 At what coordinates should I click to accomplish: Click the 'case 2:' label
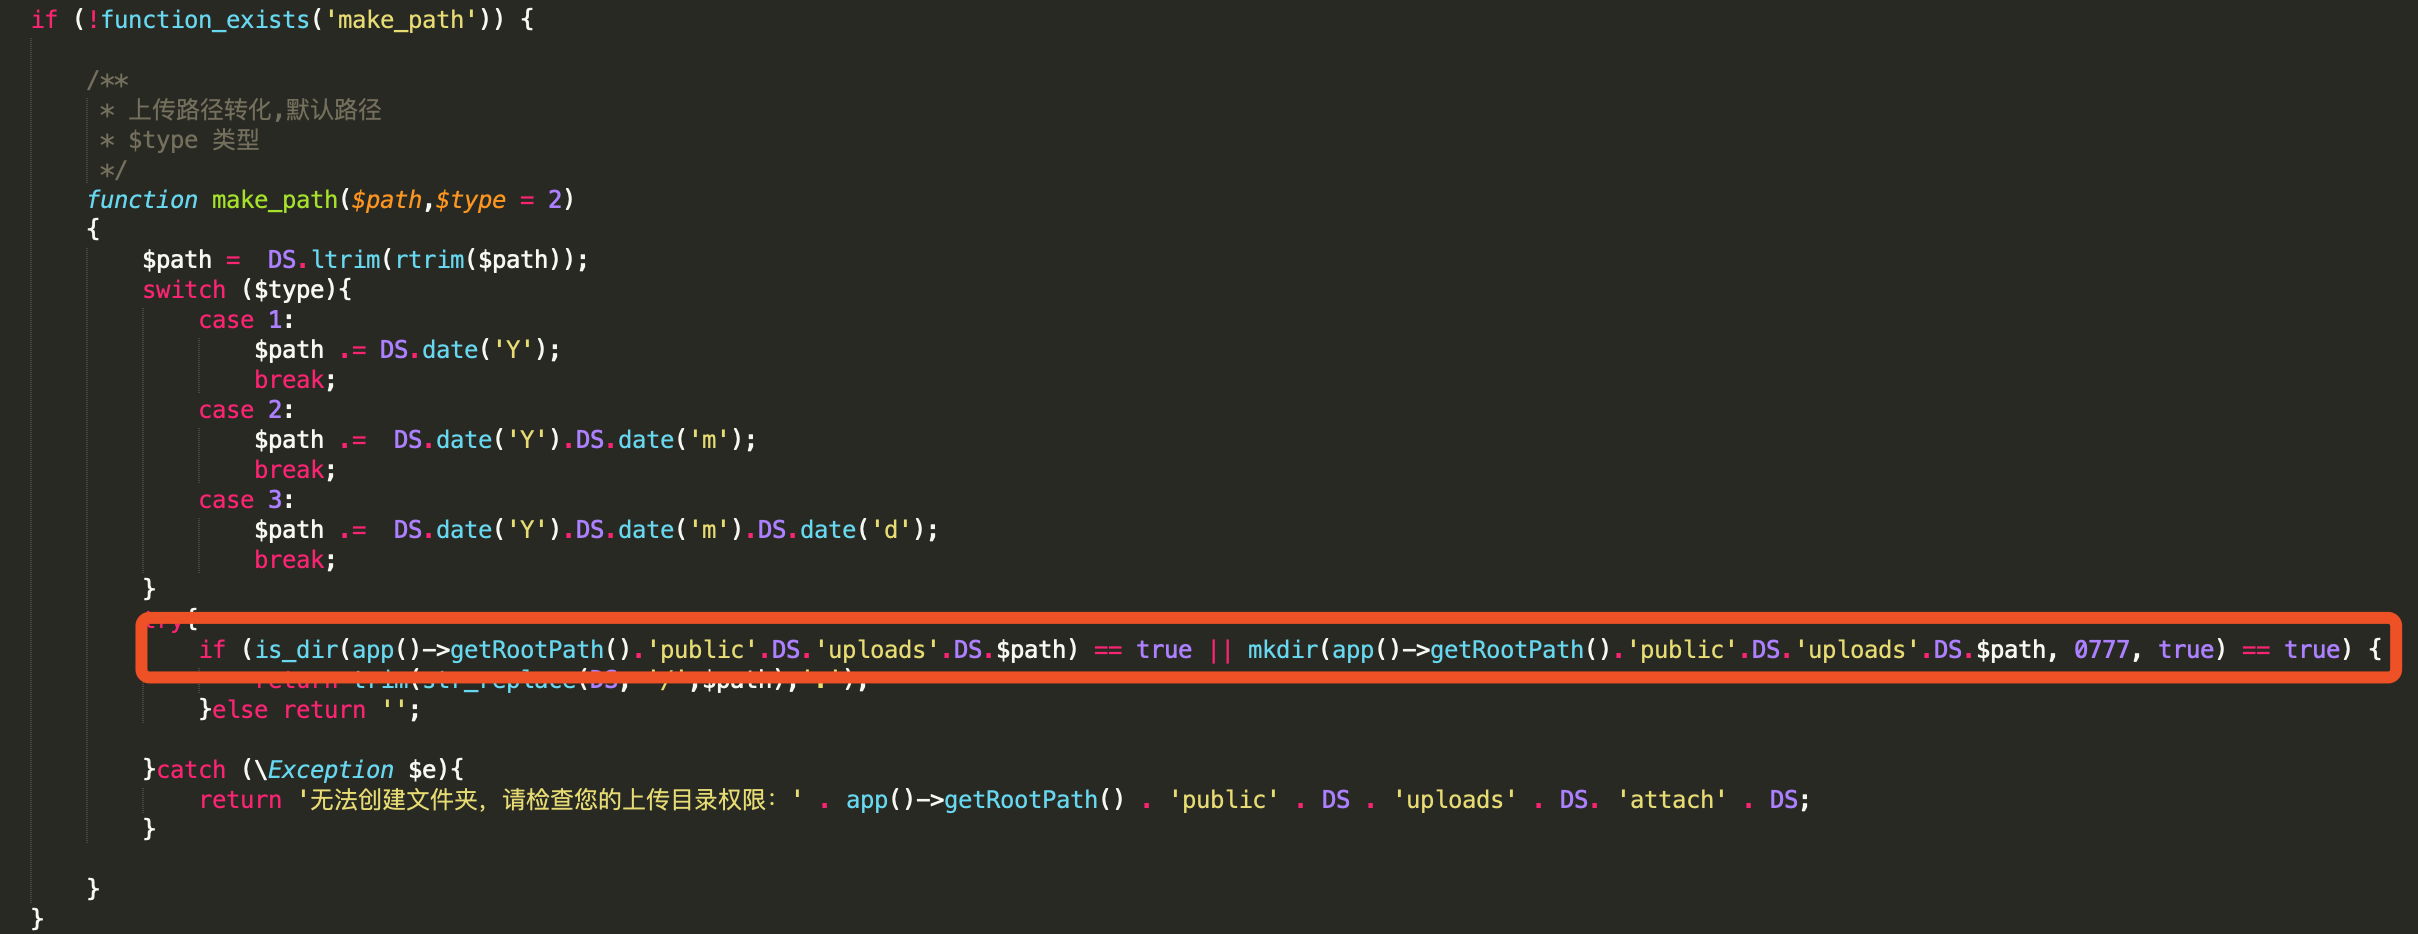click(x=246, y=410)
